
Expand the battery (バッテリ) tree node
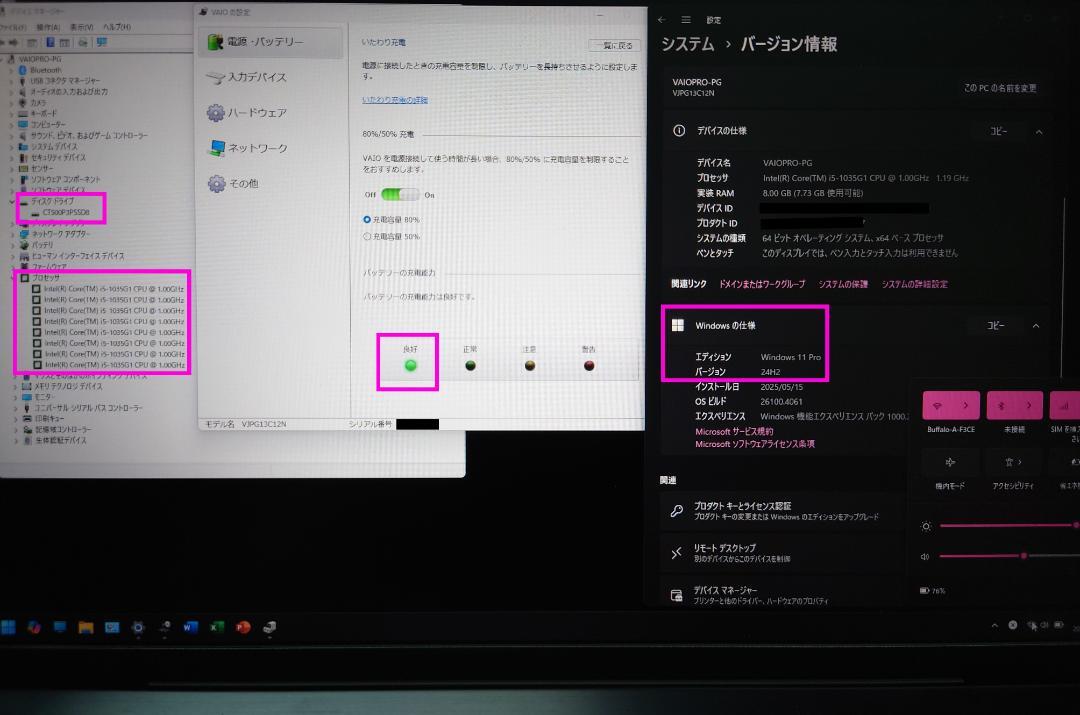[x=13, y=245]
